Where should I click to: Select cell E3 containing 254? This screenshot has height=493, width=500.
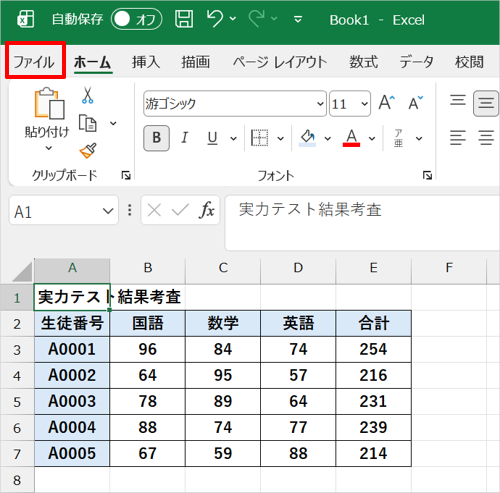point(373,349)
